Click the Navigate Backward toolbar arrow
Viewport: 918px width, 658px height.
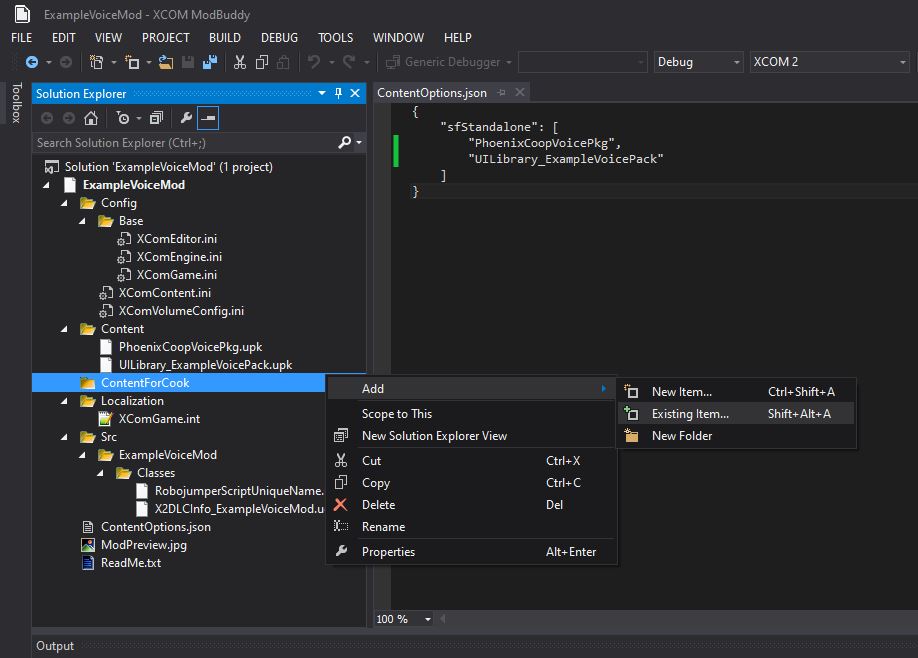pyautogui.click(x=33, y=62)
